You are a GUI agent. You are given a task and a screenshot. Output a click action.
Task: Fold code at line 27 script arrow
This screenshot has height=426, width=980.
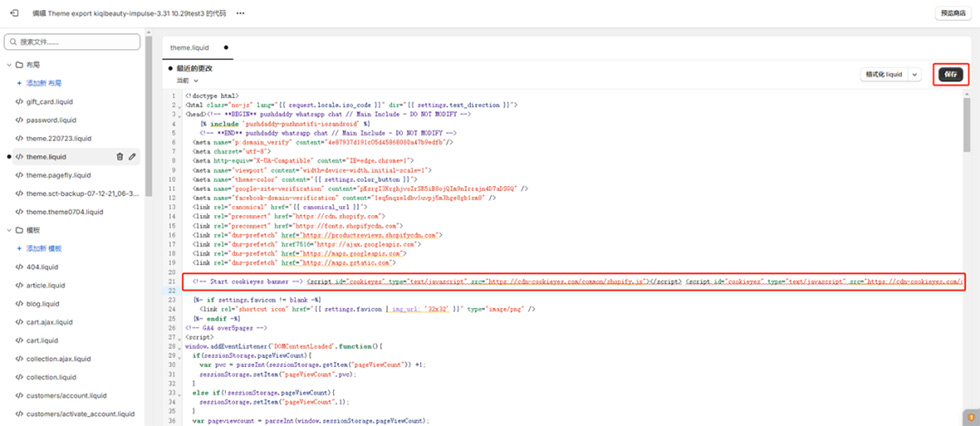tap(181, 337)
